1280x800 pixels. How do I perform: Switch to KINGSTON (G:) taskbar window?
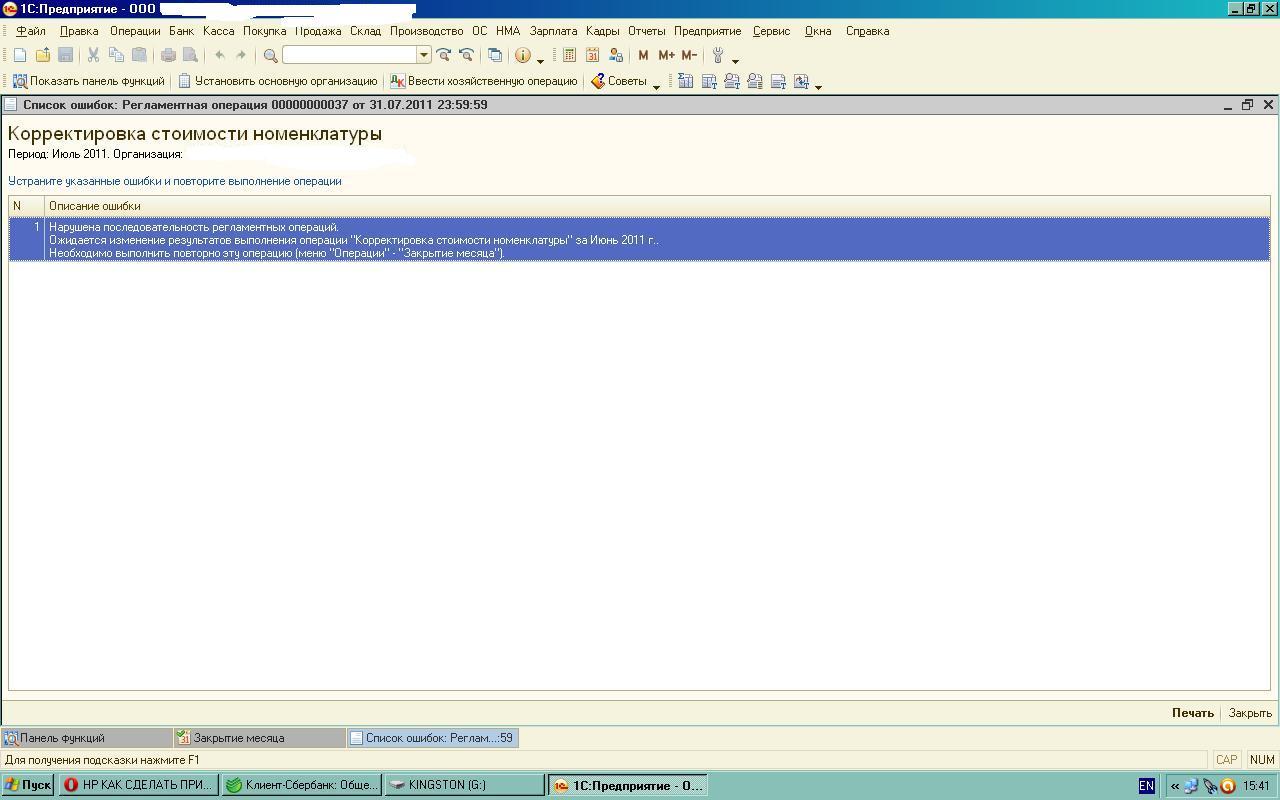point(465,785)
